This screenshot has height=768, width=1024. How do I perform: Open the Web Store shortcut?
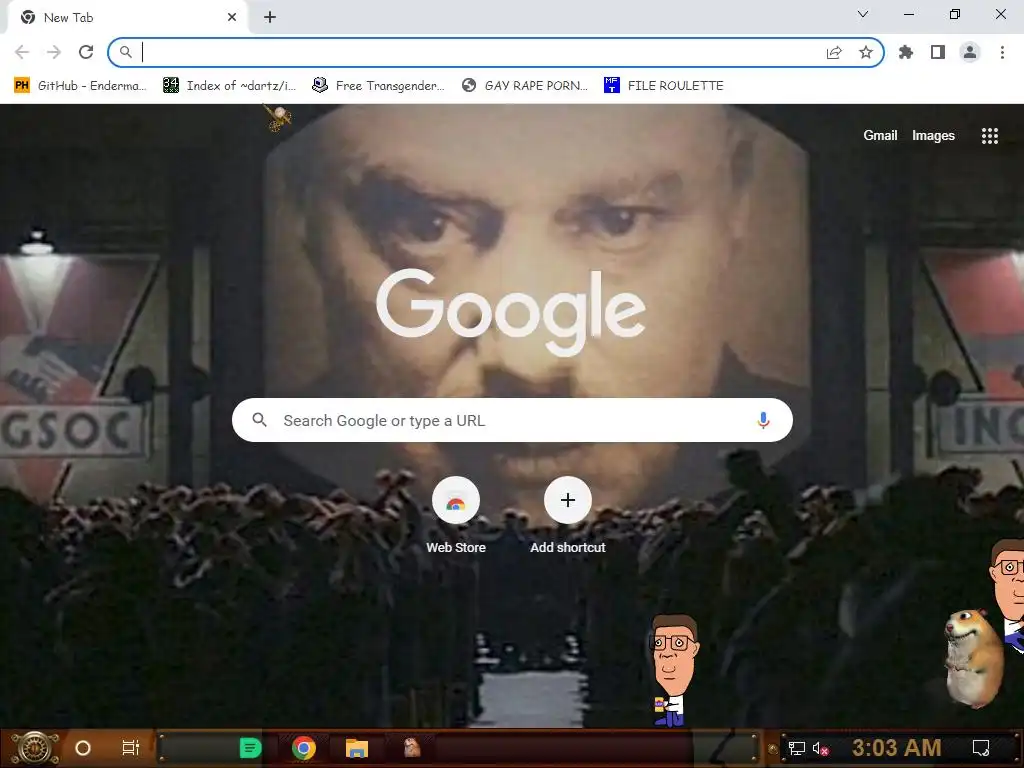[456, 516]
